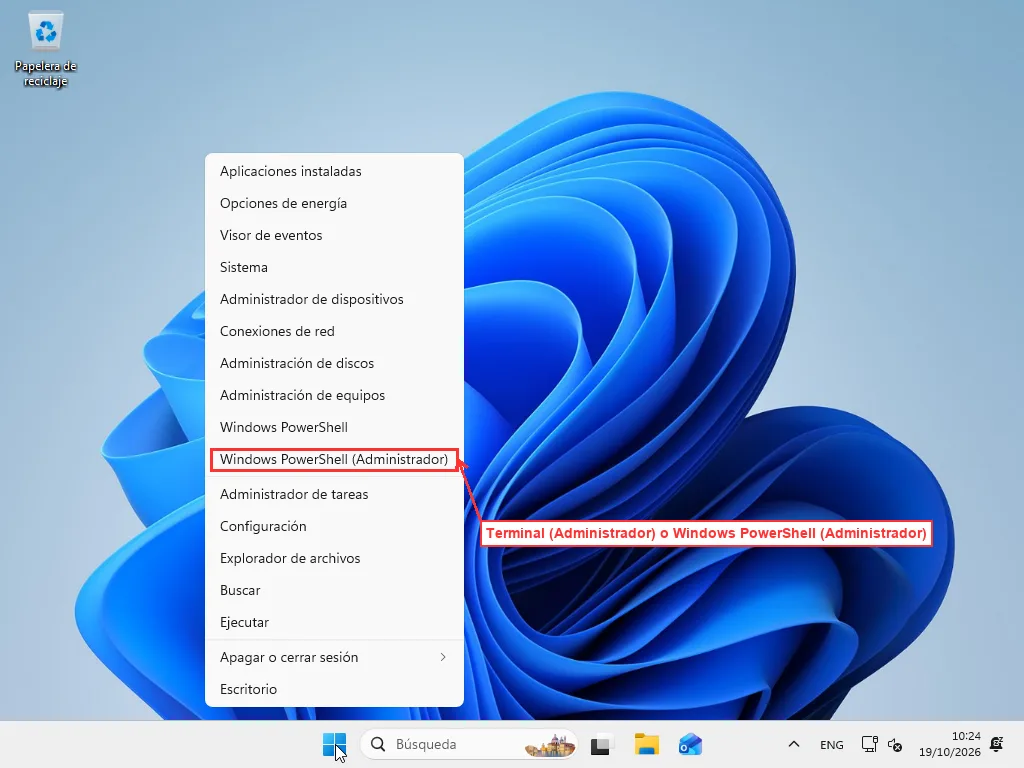Open Administrador de tareas
The width and height of the screenshot is (1024, 768).
coord(334,494)
